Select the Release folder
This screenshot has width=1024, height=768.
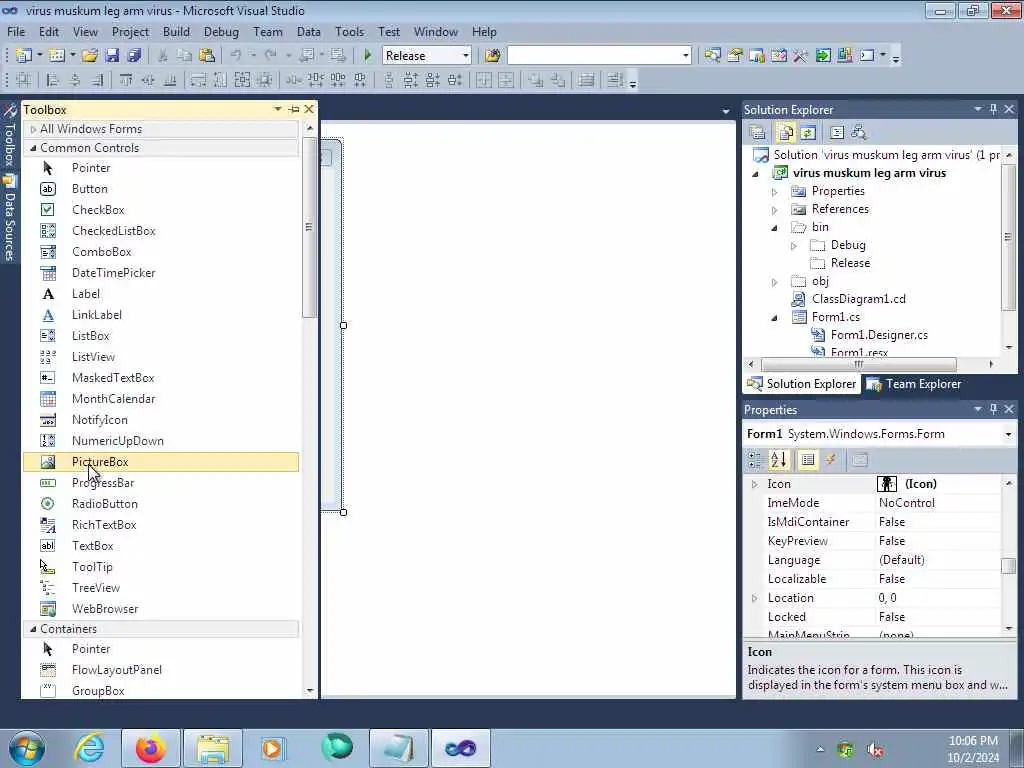click(850, 263)
